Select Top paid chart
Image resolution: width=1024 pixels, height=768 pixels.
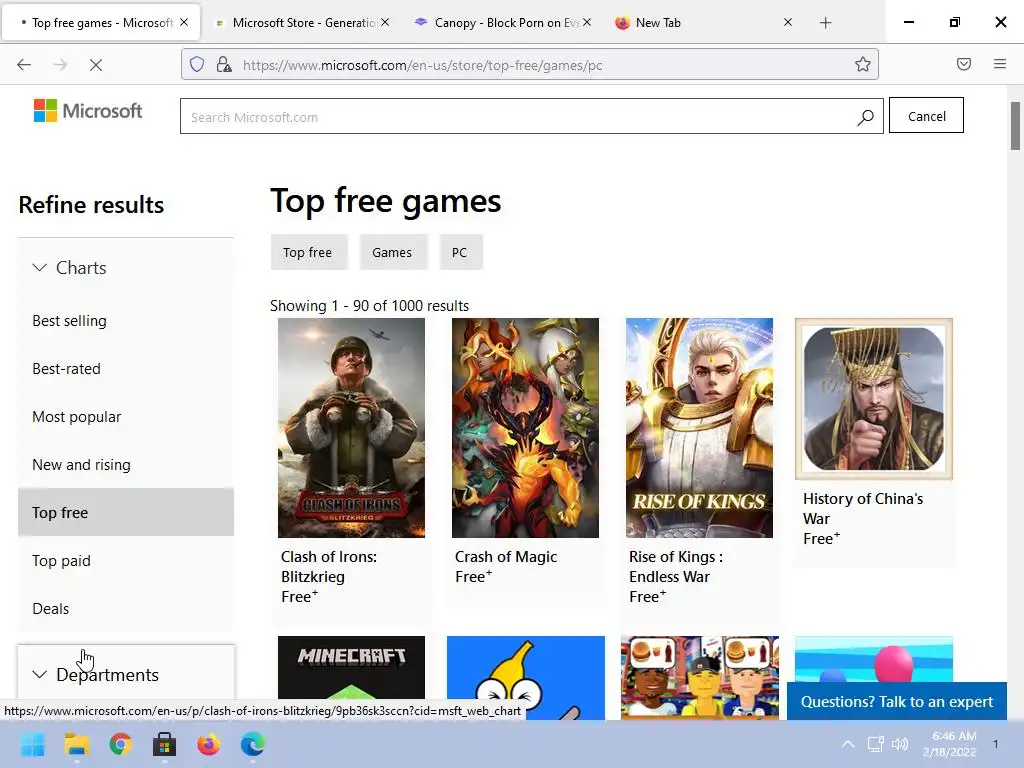pos(61,560)
